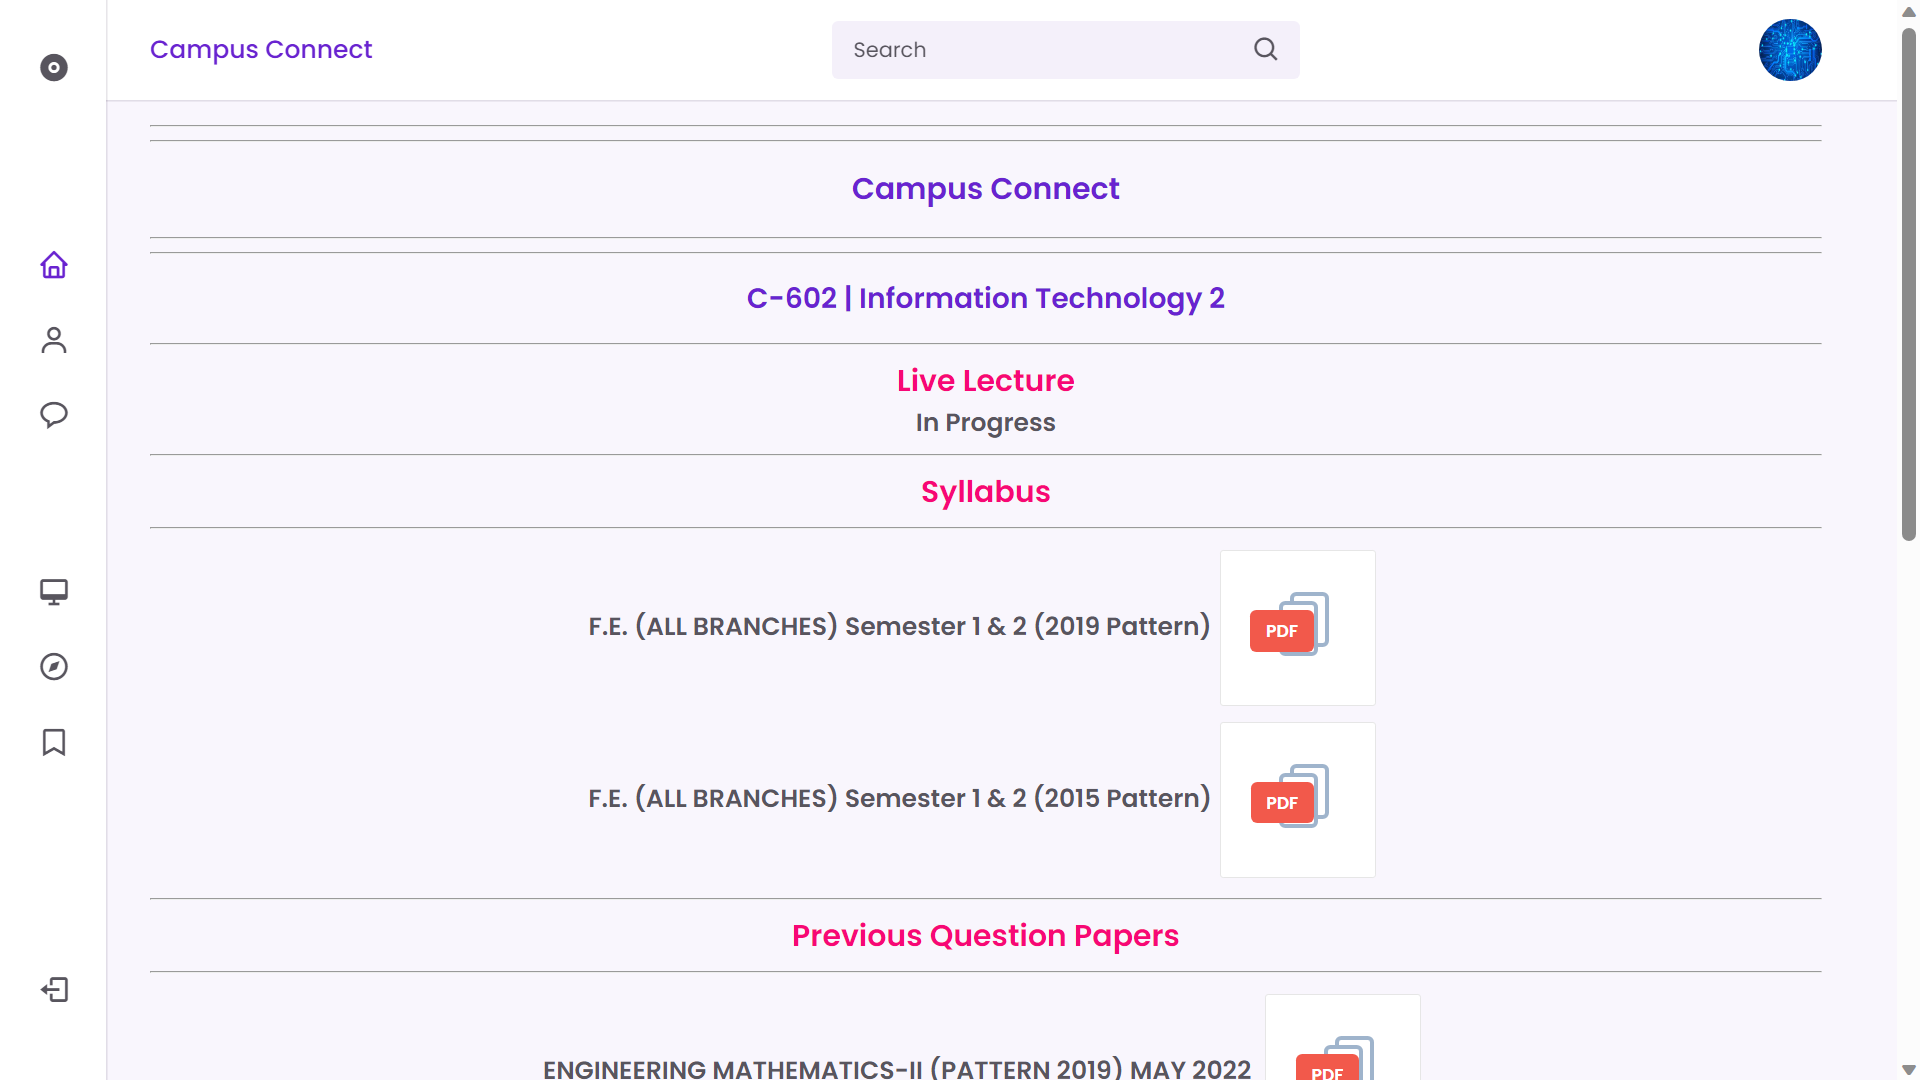The height and width of the screenshot is (1080, 1920).
Task: Click the Campus Connect logo text
Action: pos(261,49)
